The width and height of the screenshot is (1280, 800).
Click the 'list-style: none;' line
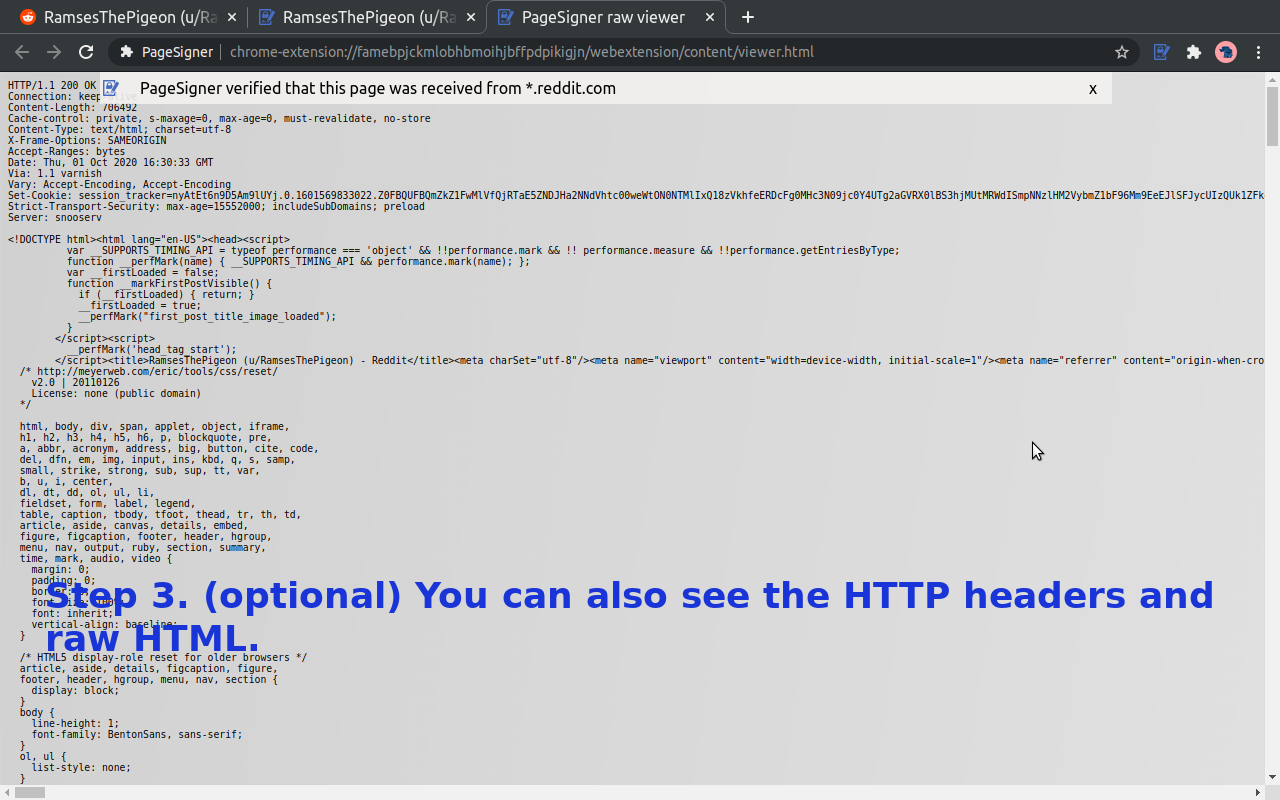click(81, 767)
